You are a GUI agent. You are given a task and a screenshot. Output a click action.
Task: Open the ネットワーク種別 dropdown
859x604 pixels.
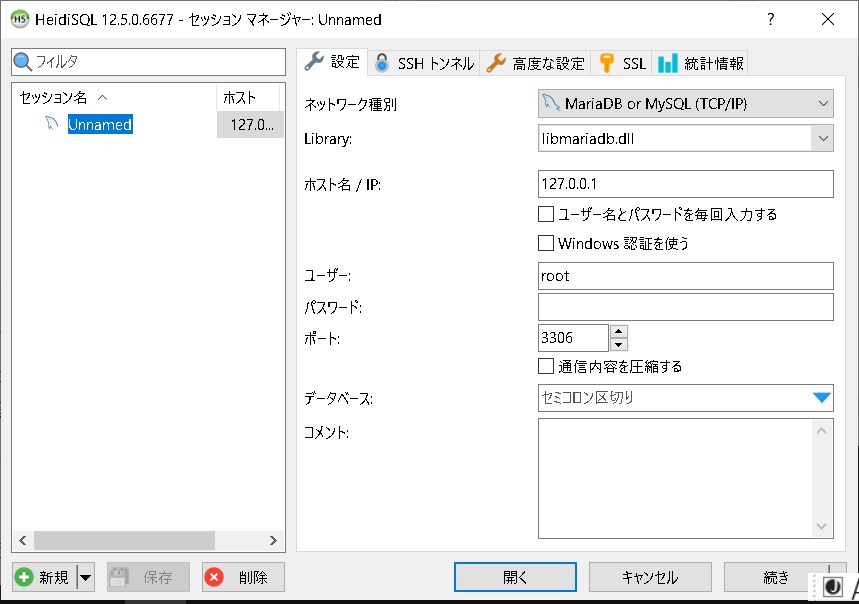(685, 103)
